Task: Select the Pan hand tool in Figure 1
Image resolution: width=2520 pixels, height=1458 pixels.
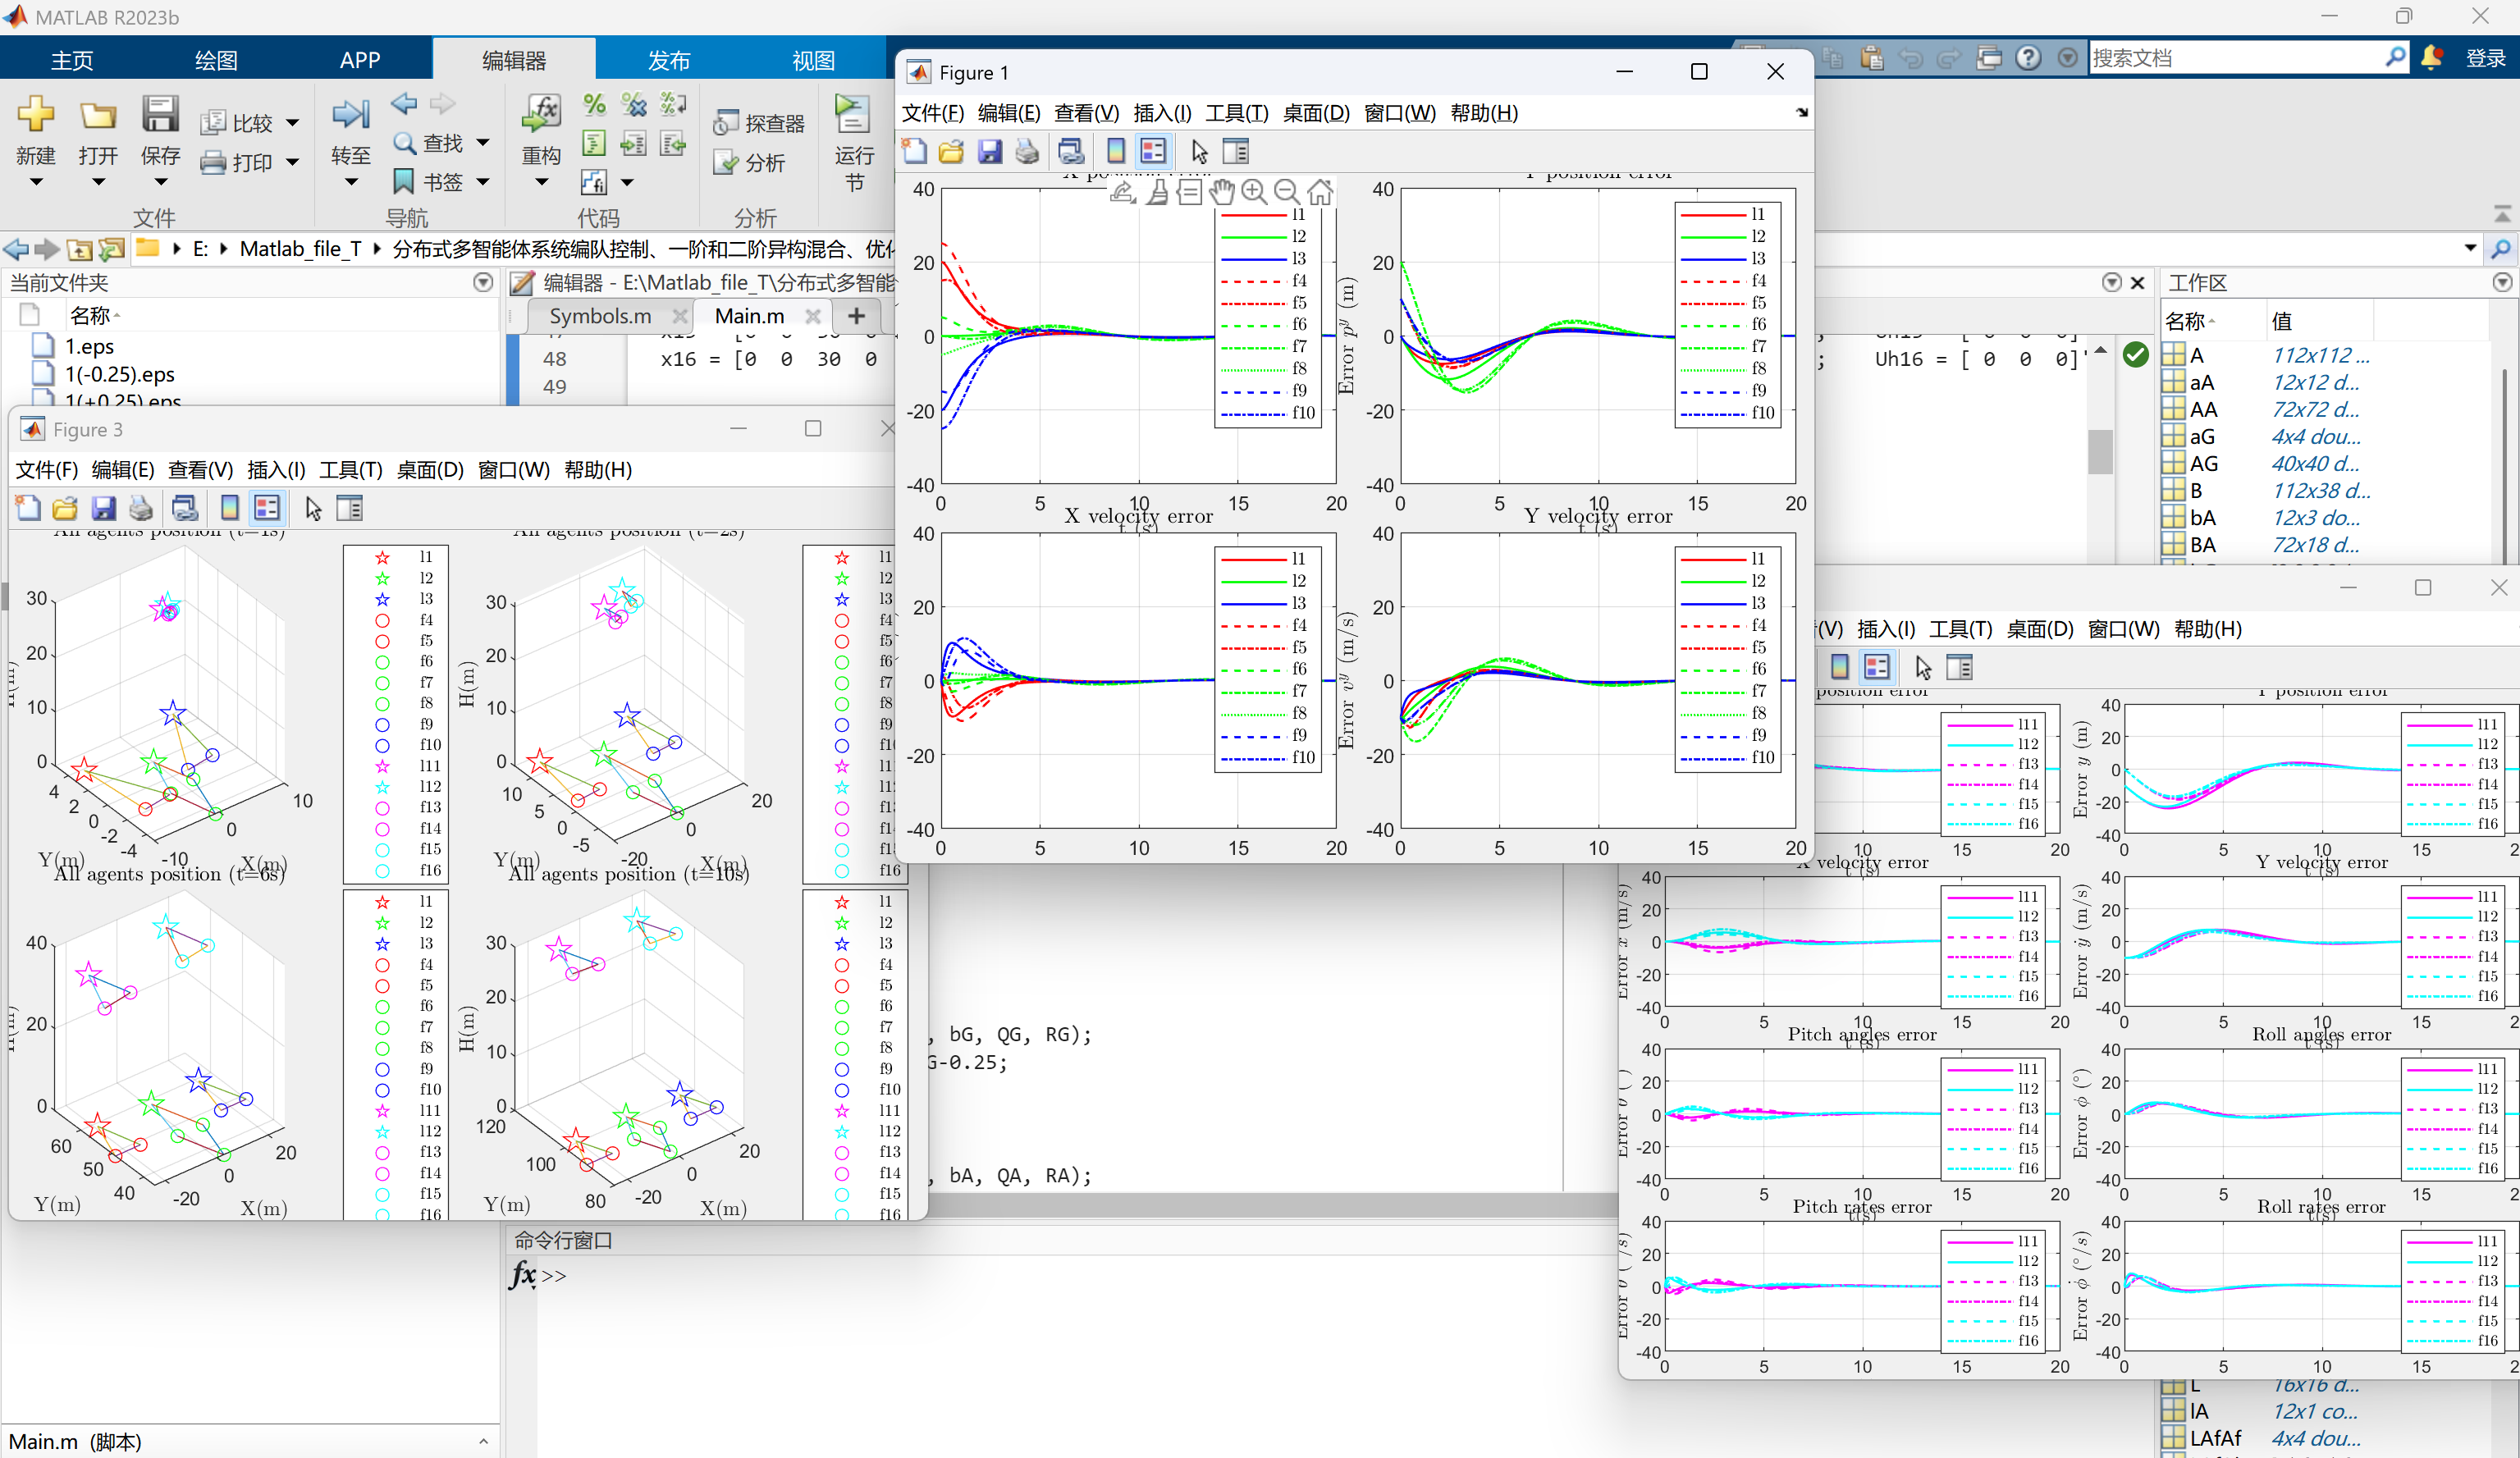Action: [x=1221, y=192]
